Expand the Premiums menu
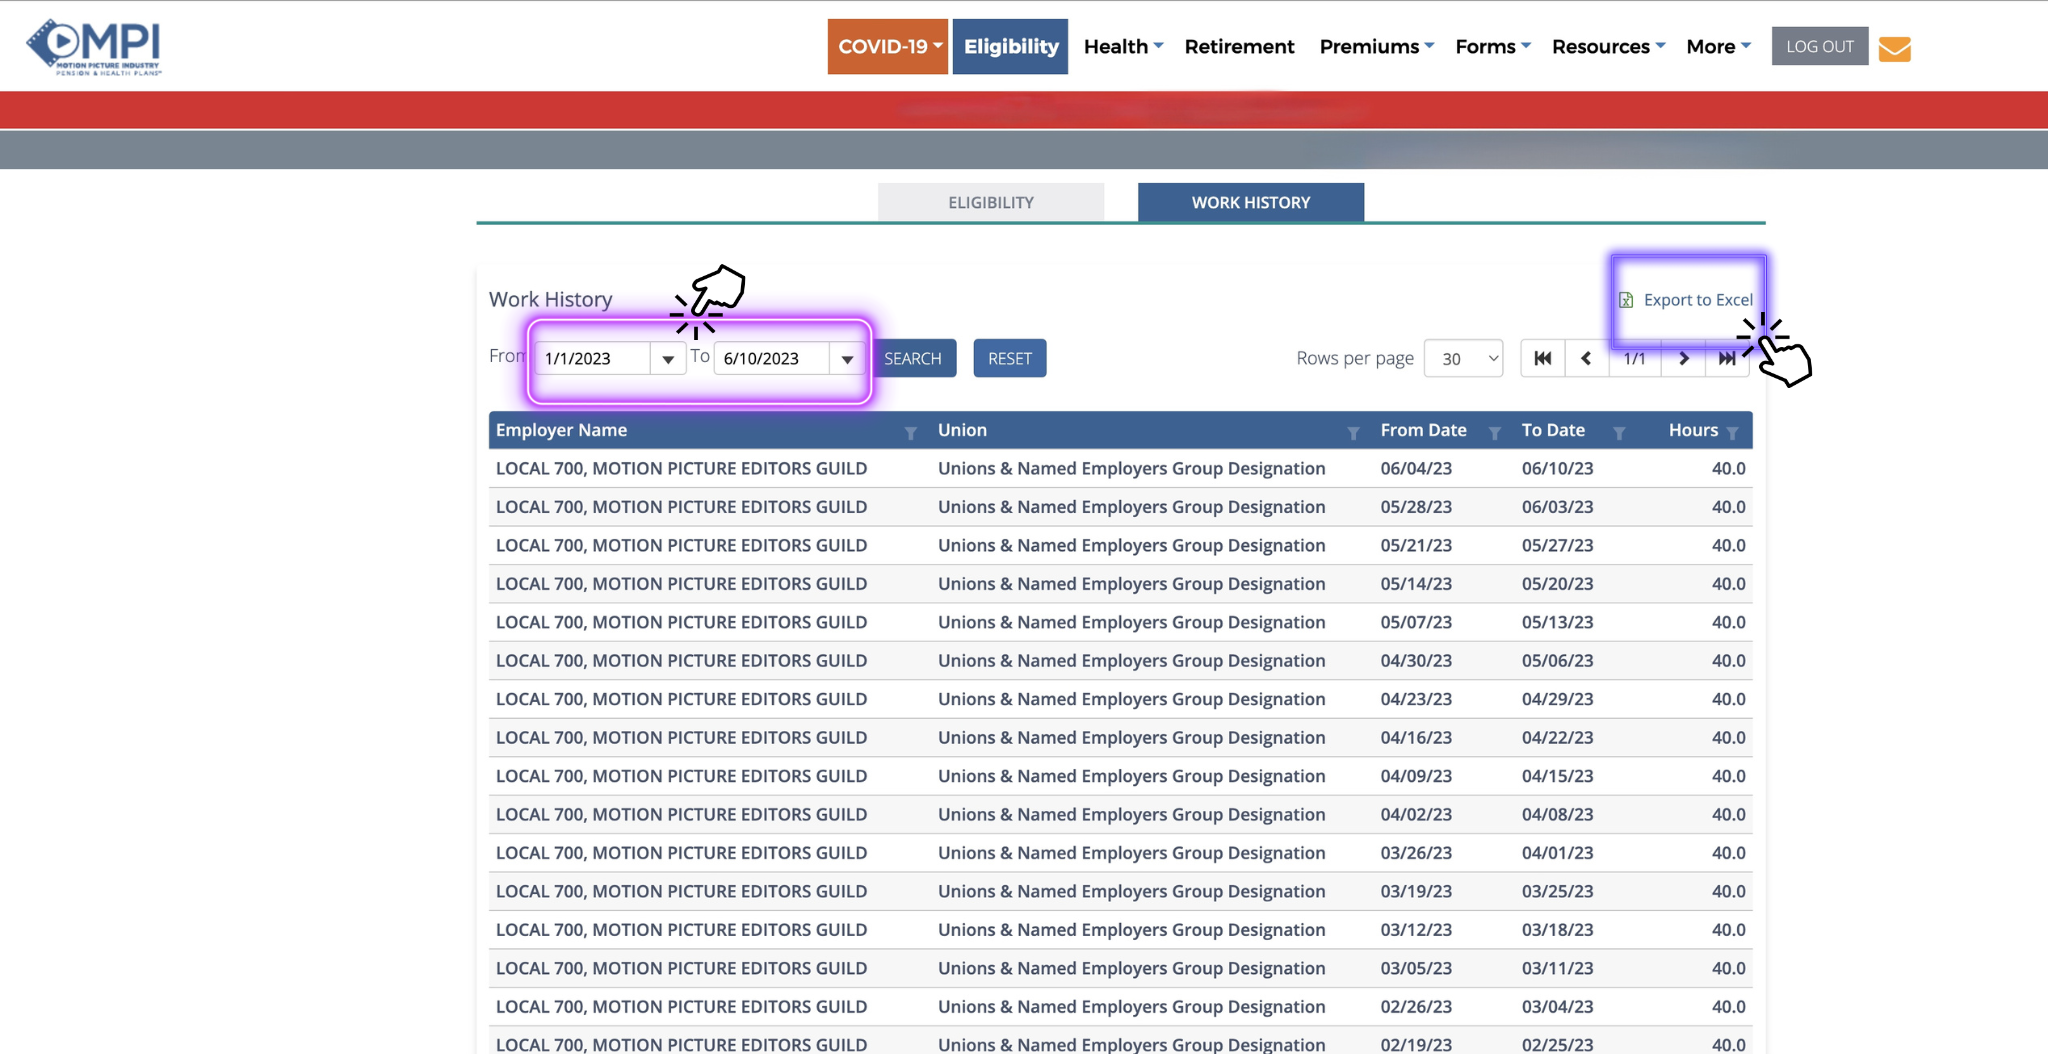 (x=1377, y=46)
